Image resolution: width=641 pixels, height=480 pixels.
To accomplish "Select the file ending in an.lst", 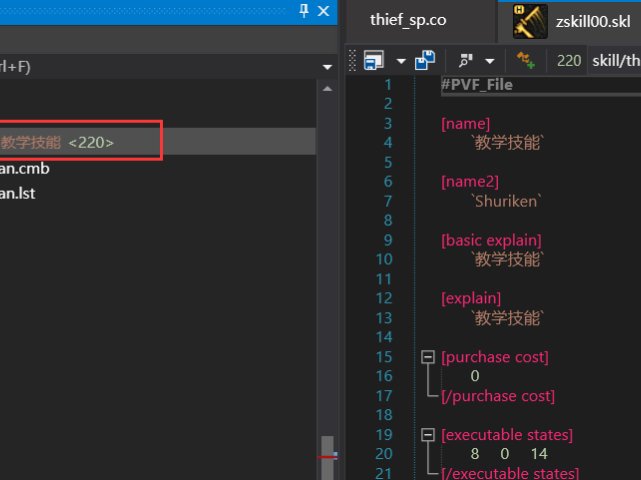I will tap(18, 193).
